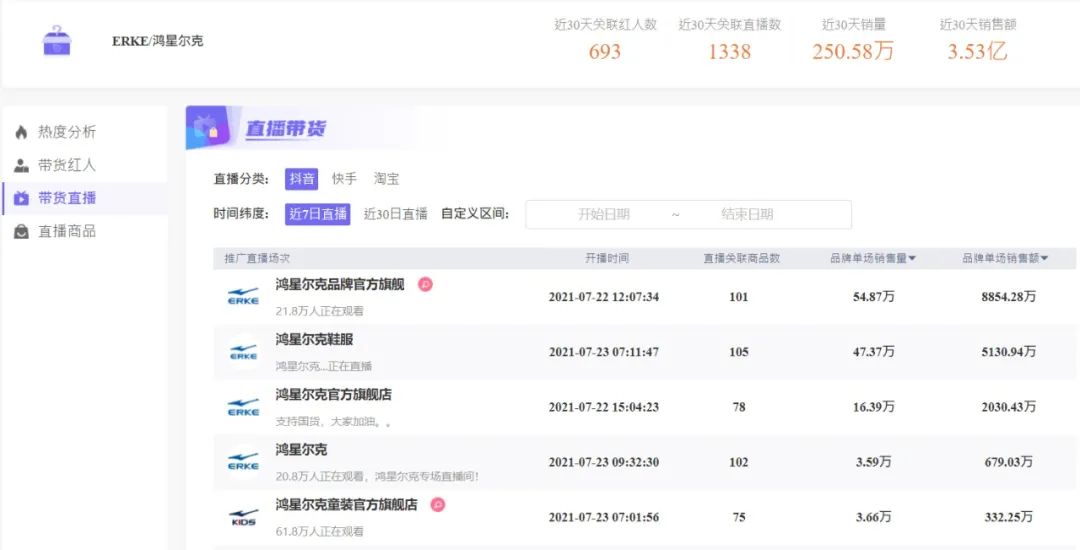
Task: Click the start time 2021-07-23 07:01:56
Action: coord(603,517)
